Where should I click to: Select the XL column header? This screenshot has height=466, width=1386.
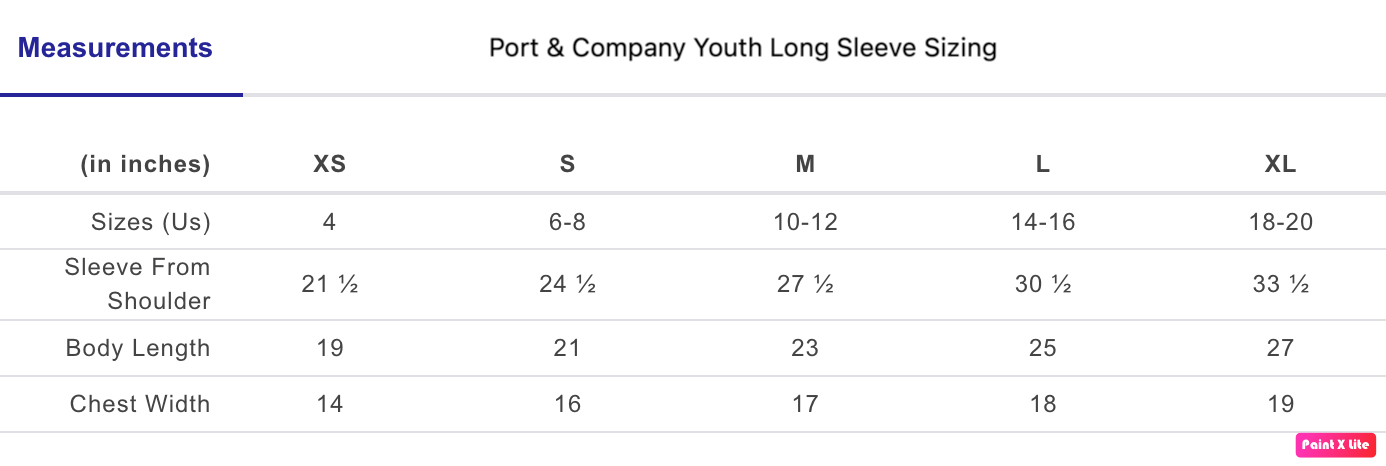pyautogui.click(x=1280, y=165)
